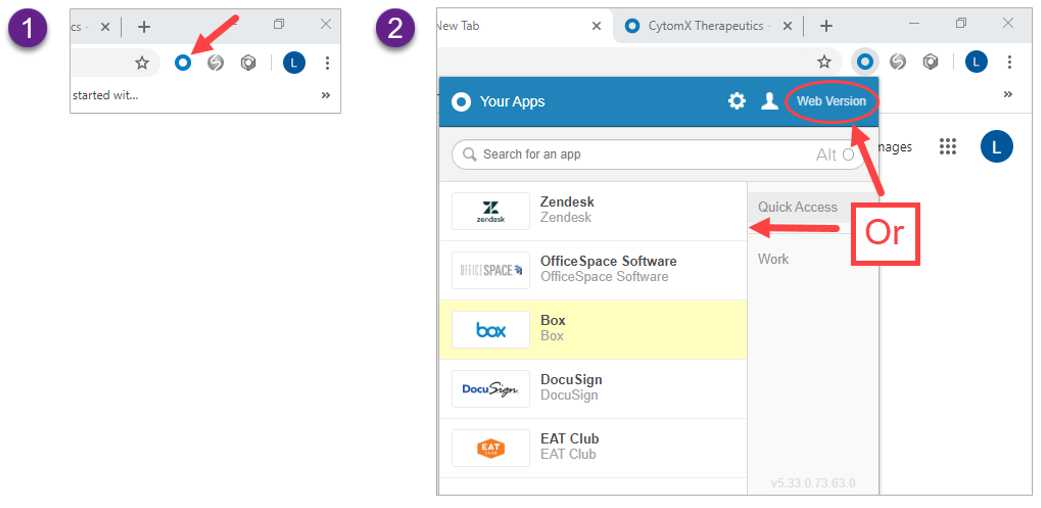Expand bookmarks overflow chevron in second window
This screenshot has height=508, width=1041.
pos(1008,94)
